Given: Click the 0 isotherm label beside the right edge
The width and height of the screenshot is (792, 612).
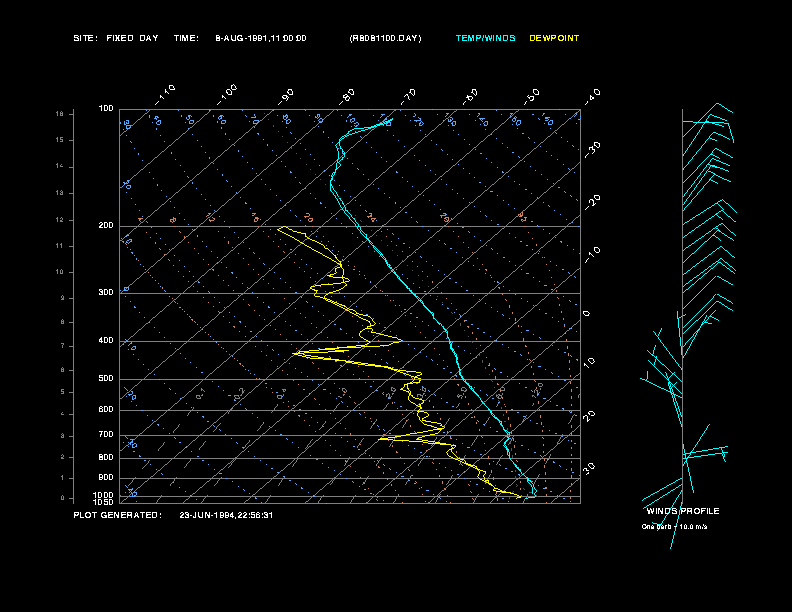Looking at the screenshot, I should coord(586,314).
